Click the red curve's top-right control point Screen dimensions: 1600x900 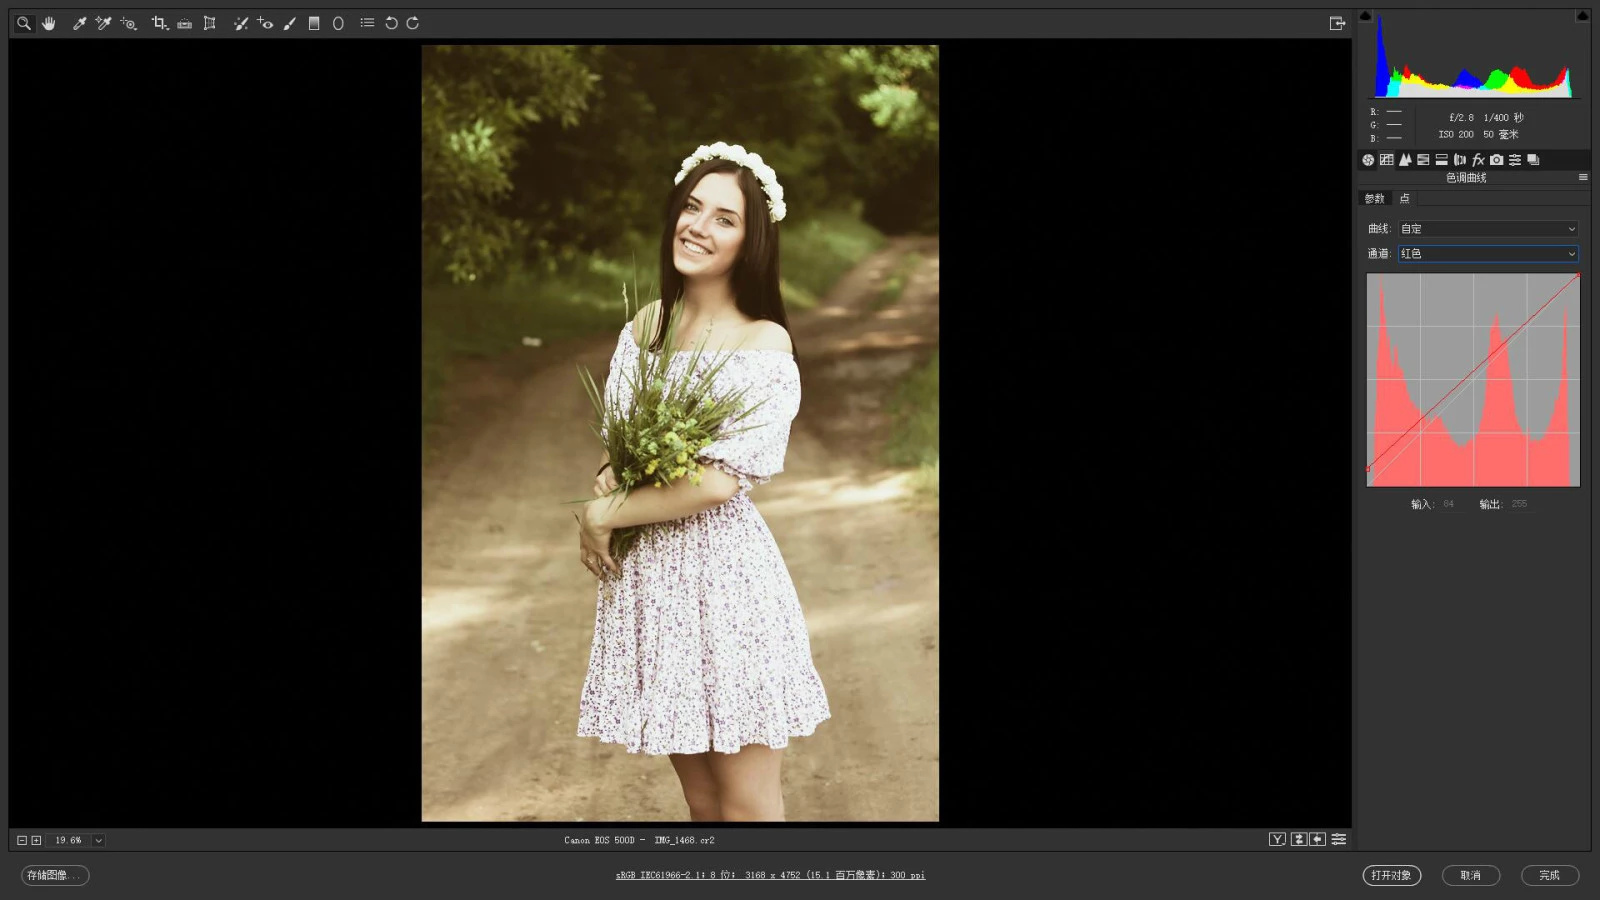(x=1578, y=275)
